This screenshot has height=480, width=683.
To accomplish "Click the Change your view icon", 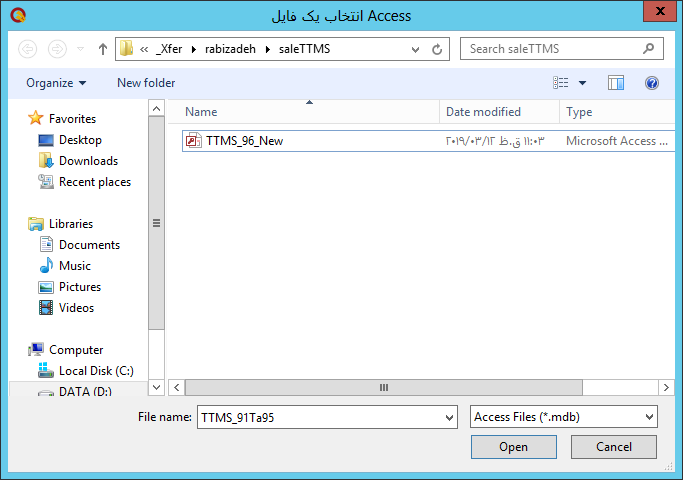I will click(561, 83).
